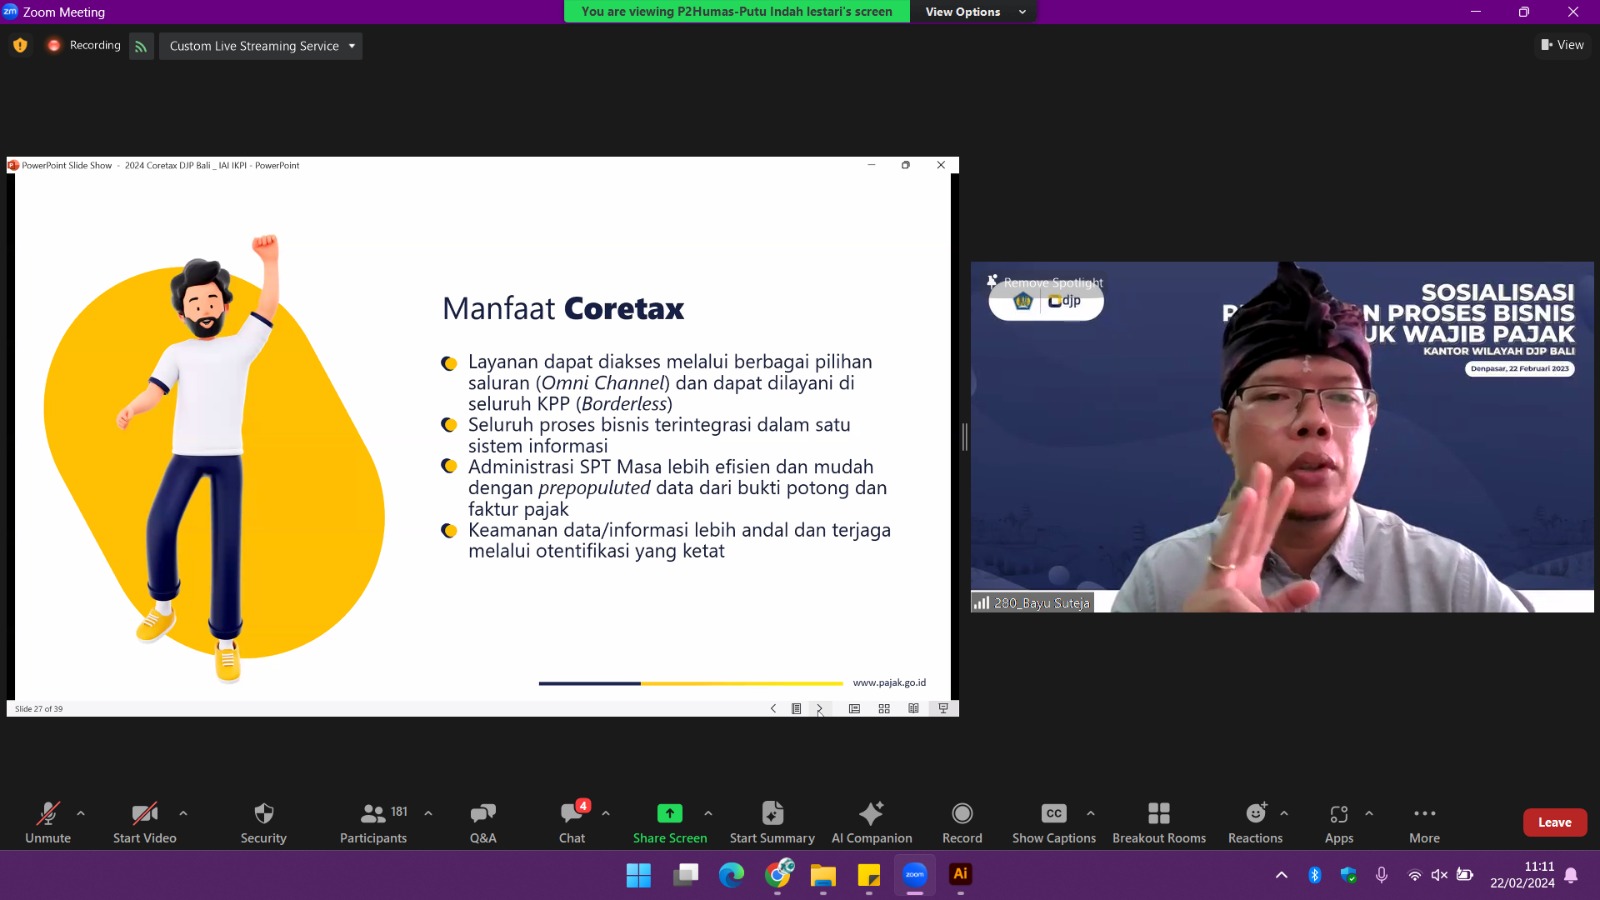The height and width of the screenshot is (900, 1600).
Task: Click the green Share Screen icon
Action: coord(669,813)
